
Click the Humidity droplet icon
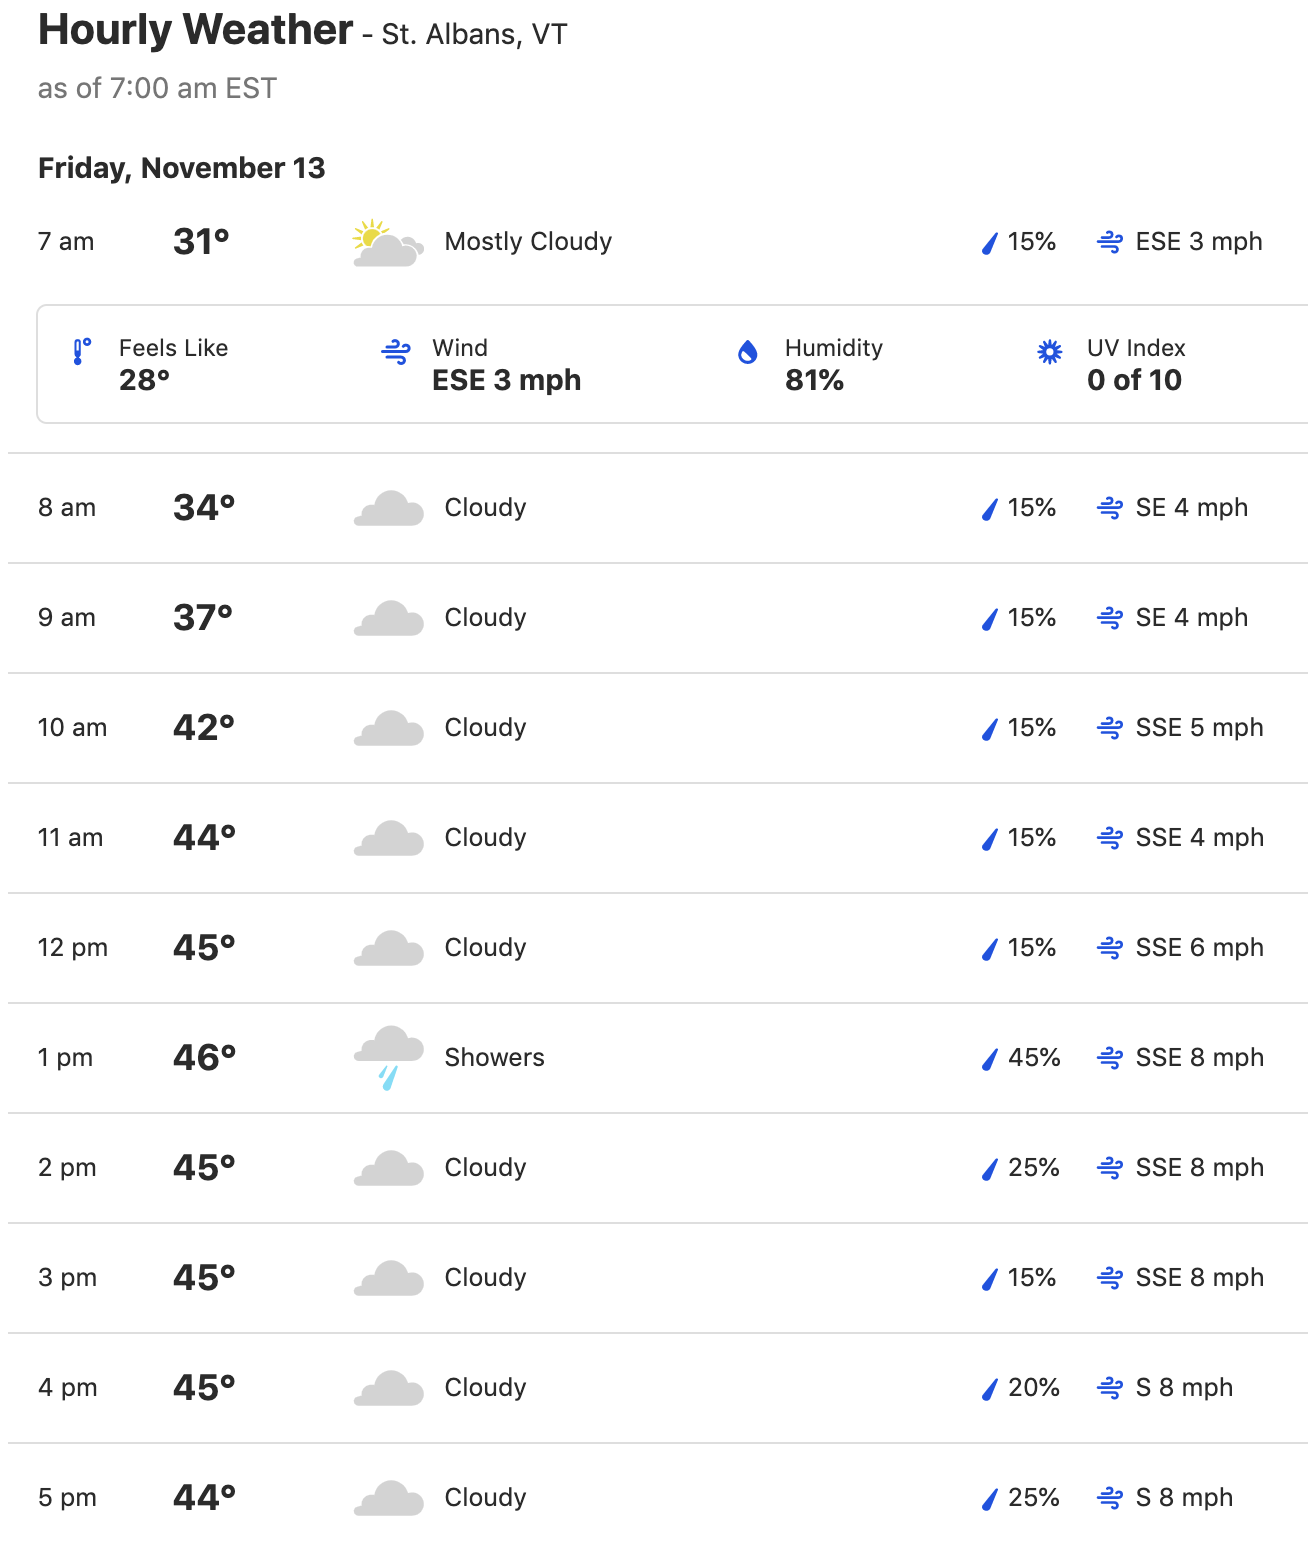pos(747,352)
